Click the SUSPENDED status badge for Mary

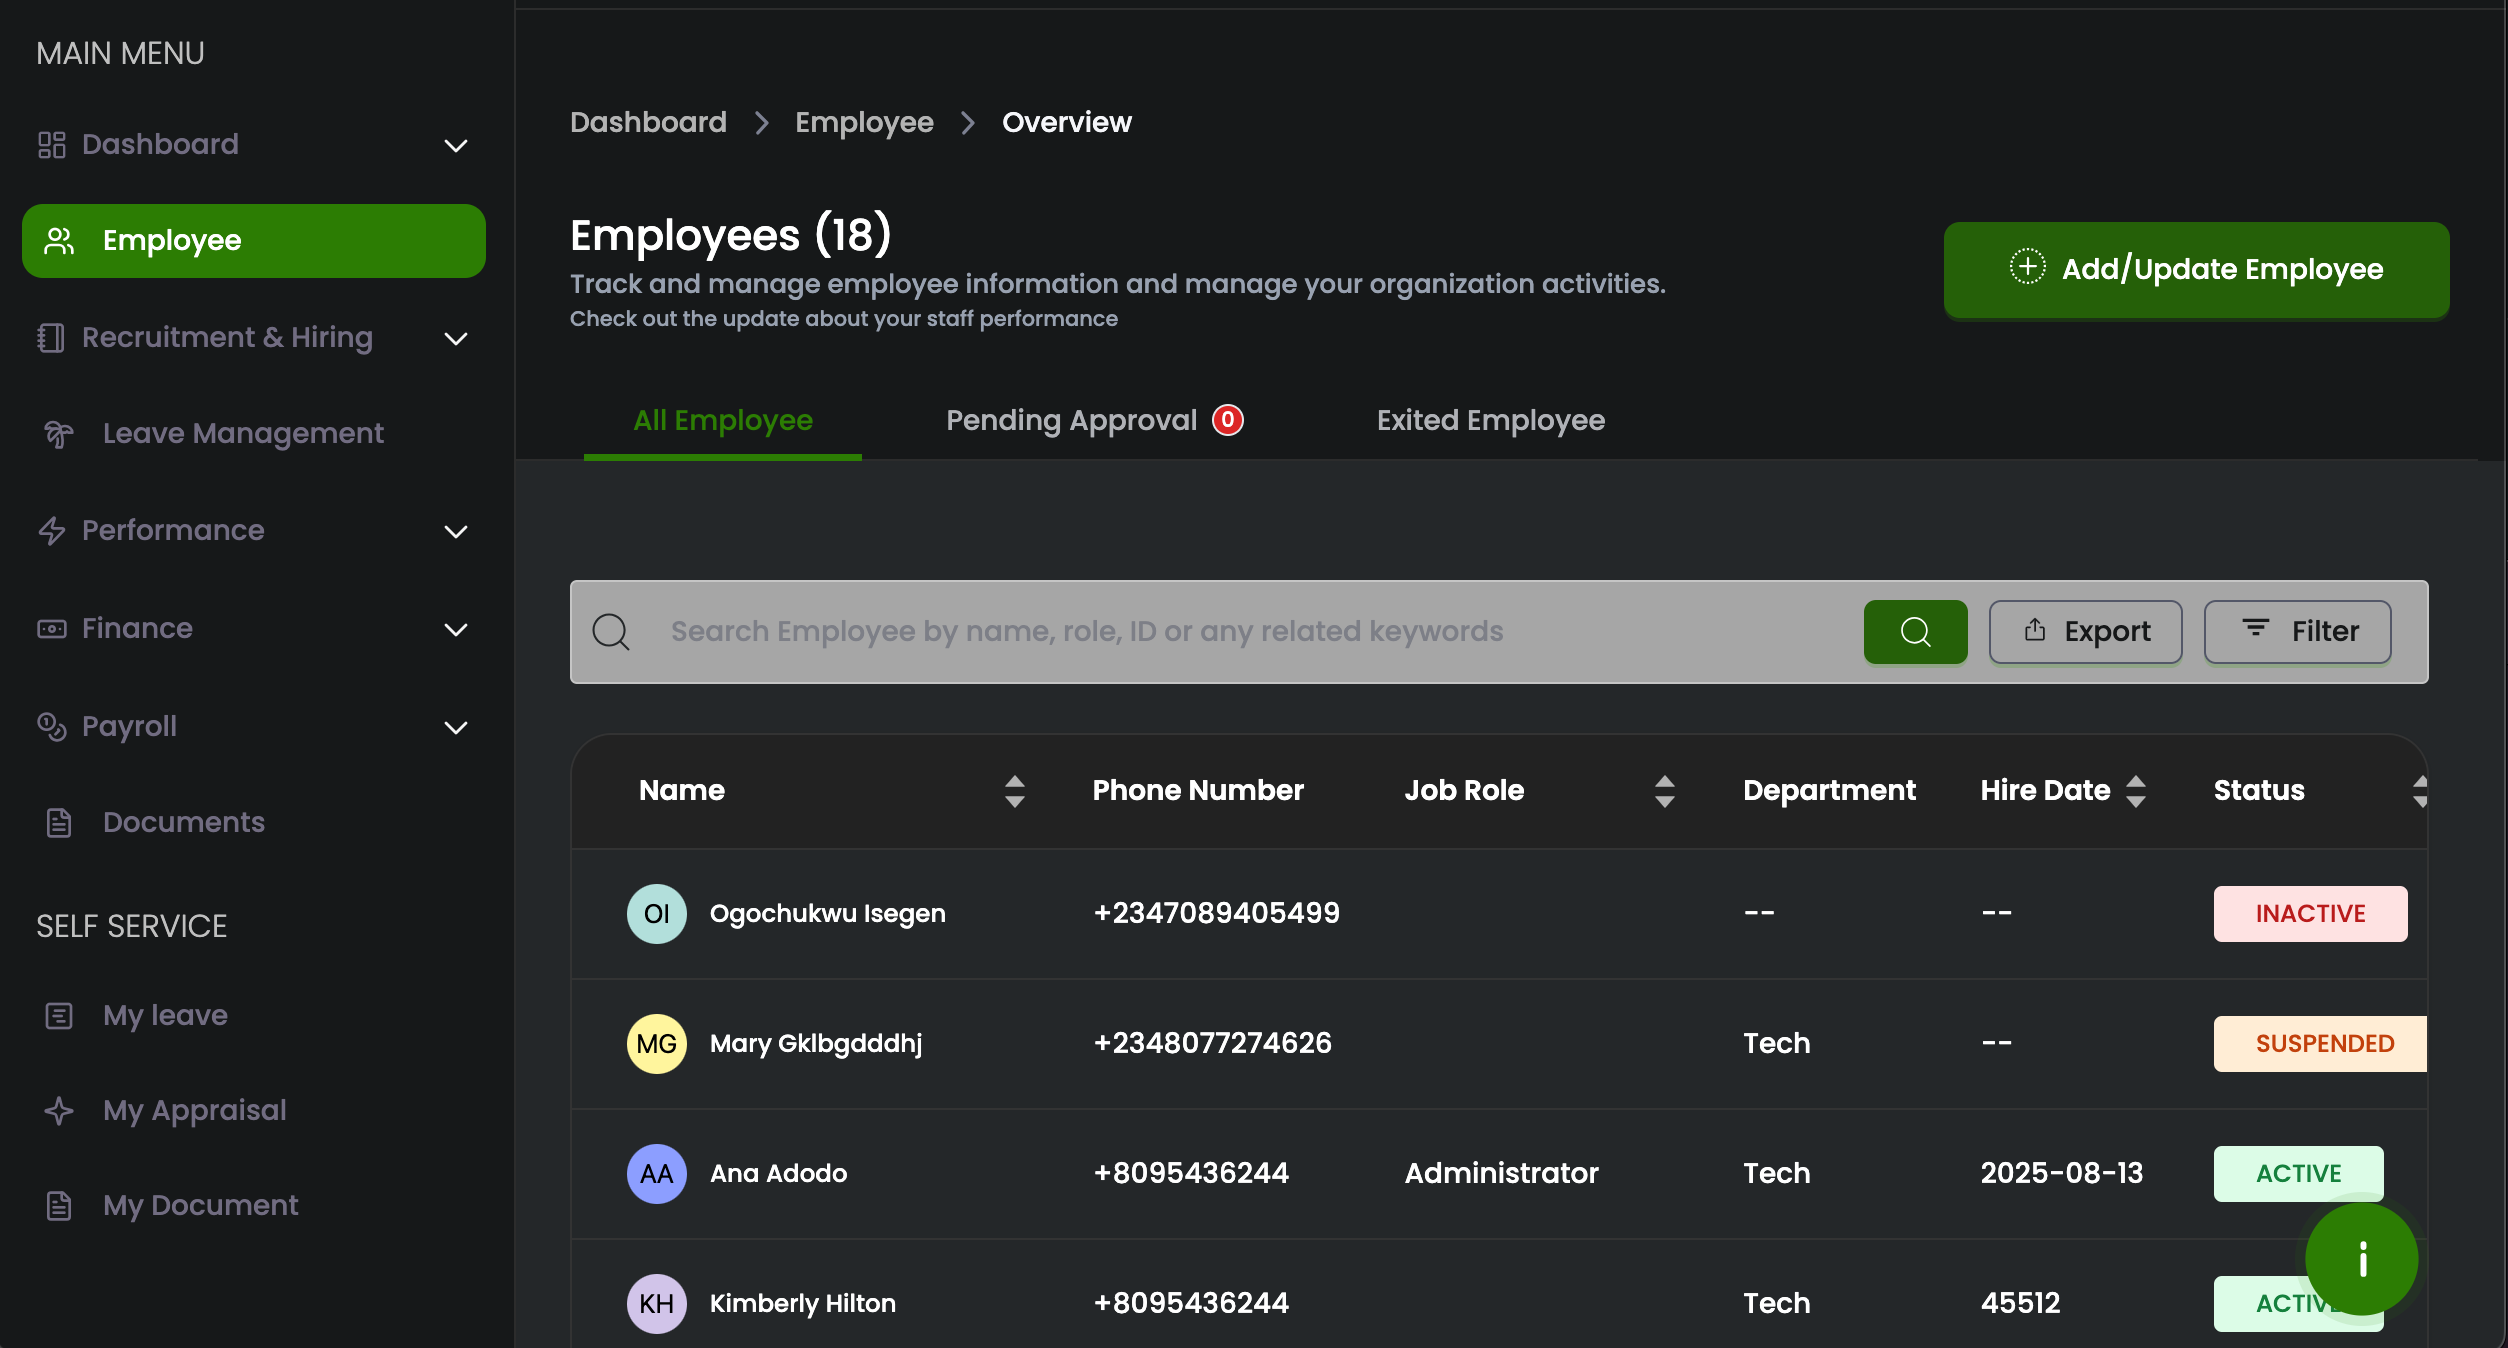pyautogui.click(x=2322, y=1043)
